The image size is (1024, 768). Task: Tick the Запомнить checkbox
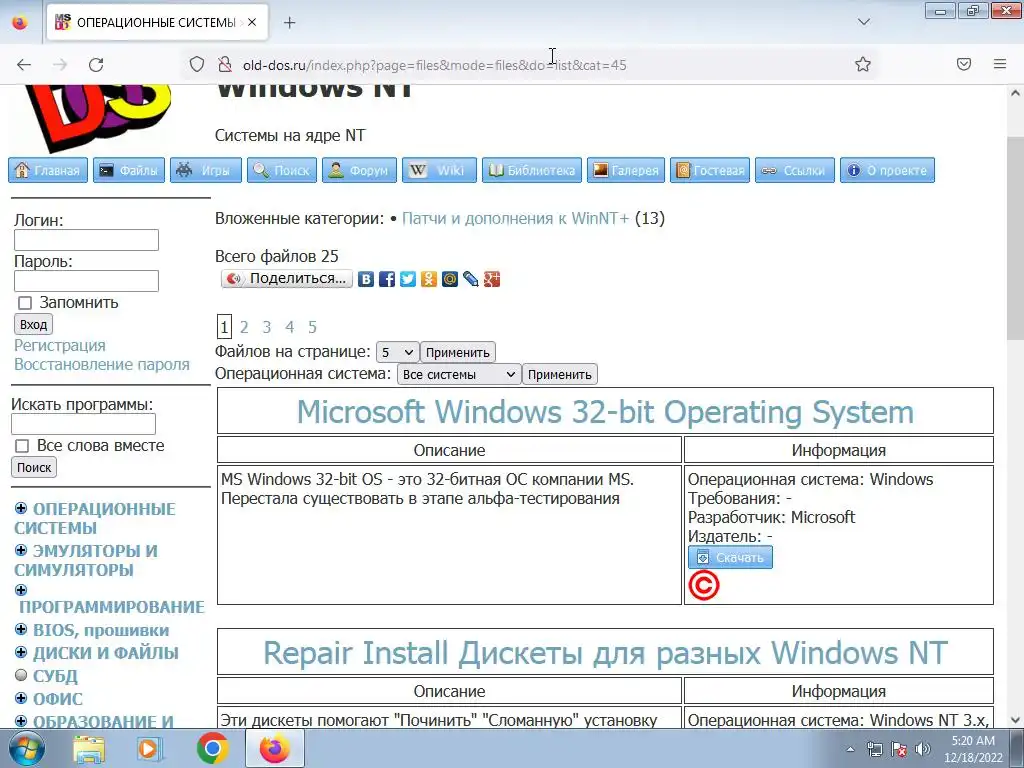[x=25, y=303]
